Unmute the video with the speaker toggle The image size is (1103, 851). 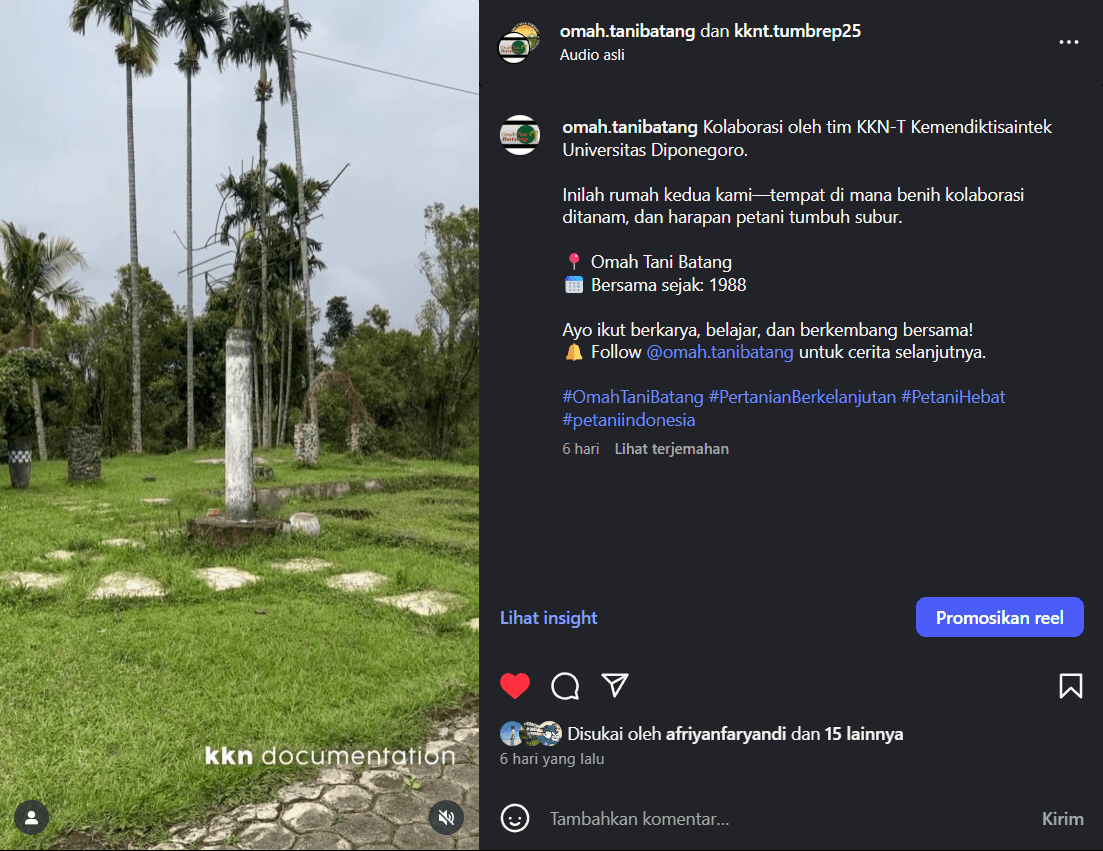click(446, 817)
